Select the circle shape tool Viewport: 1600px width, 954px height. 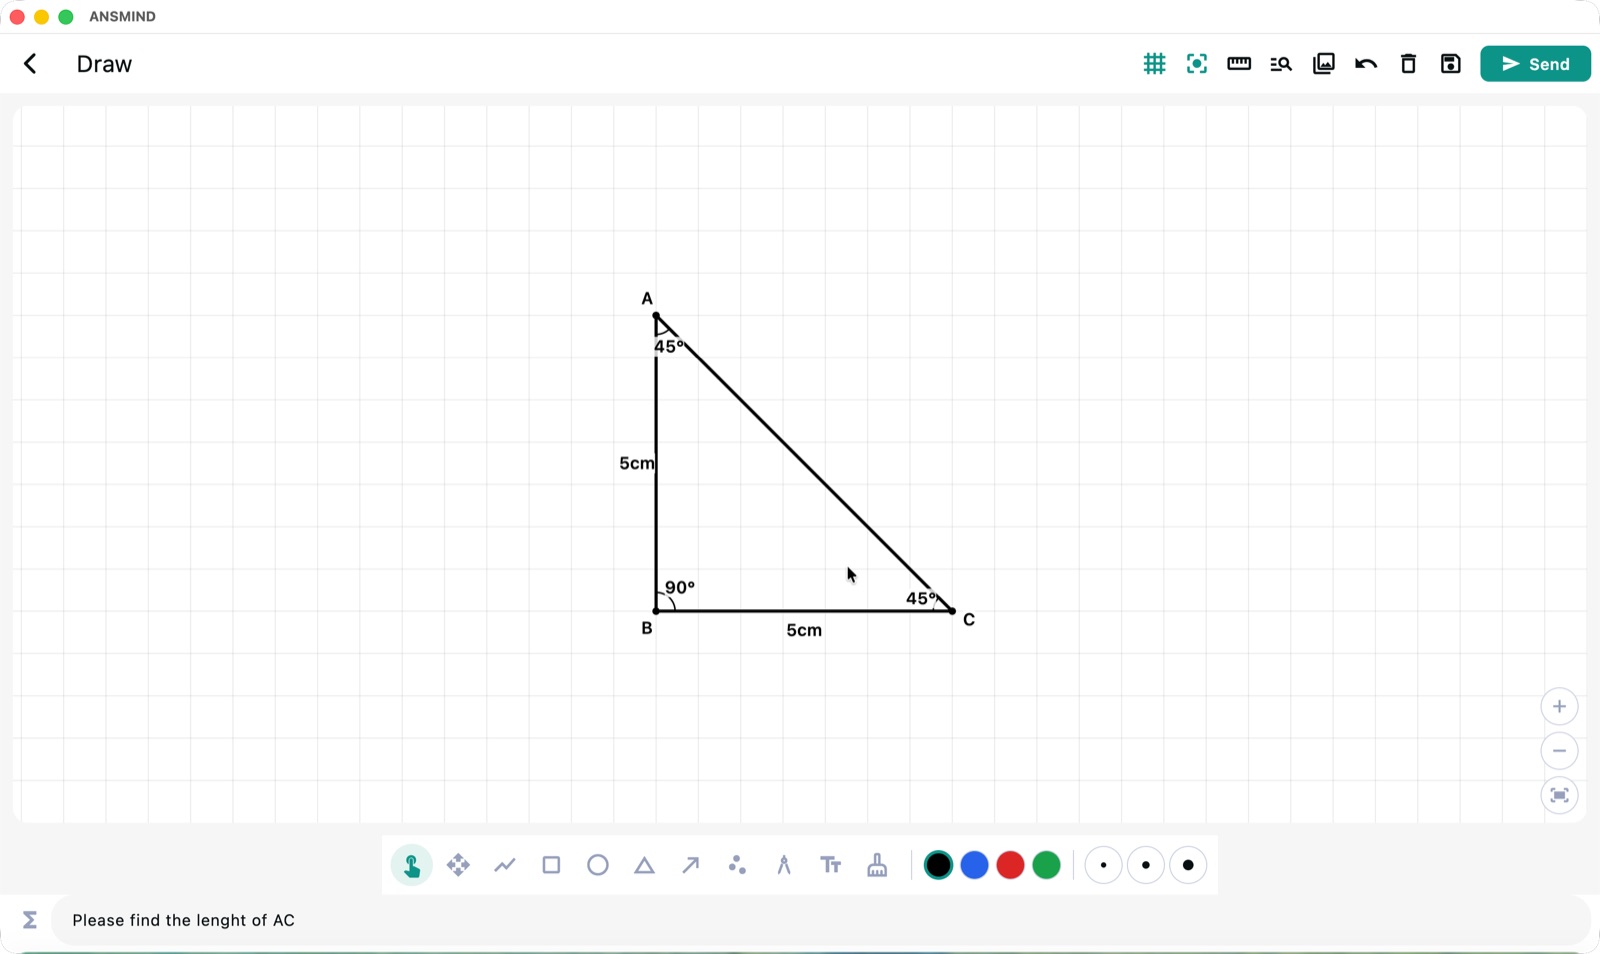[x=598, y=865]
